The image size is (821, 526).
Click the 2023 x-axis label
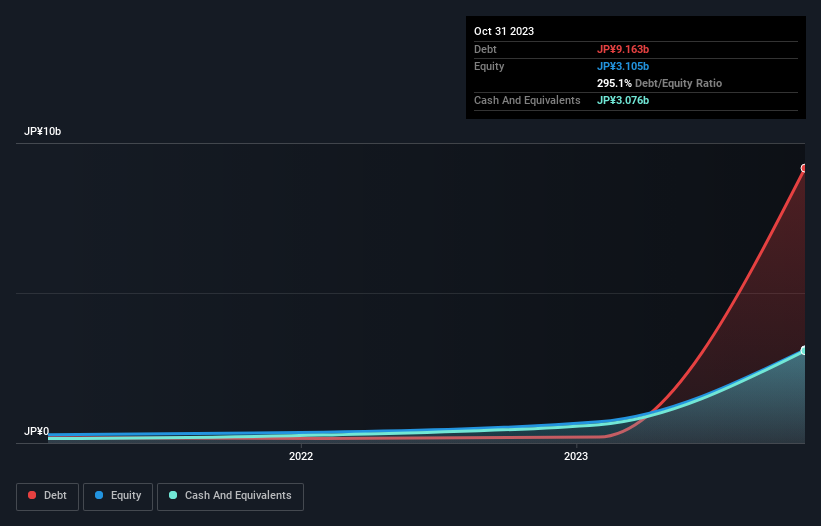point(576,456)
